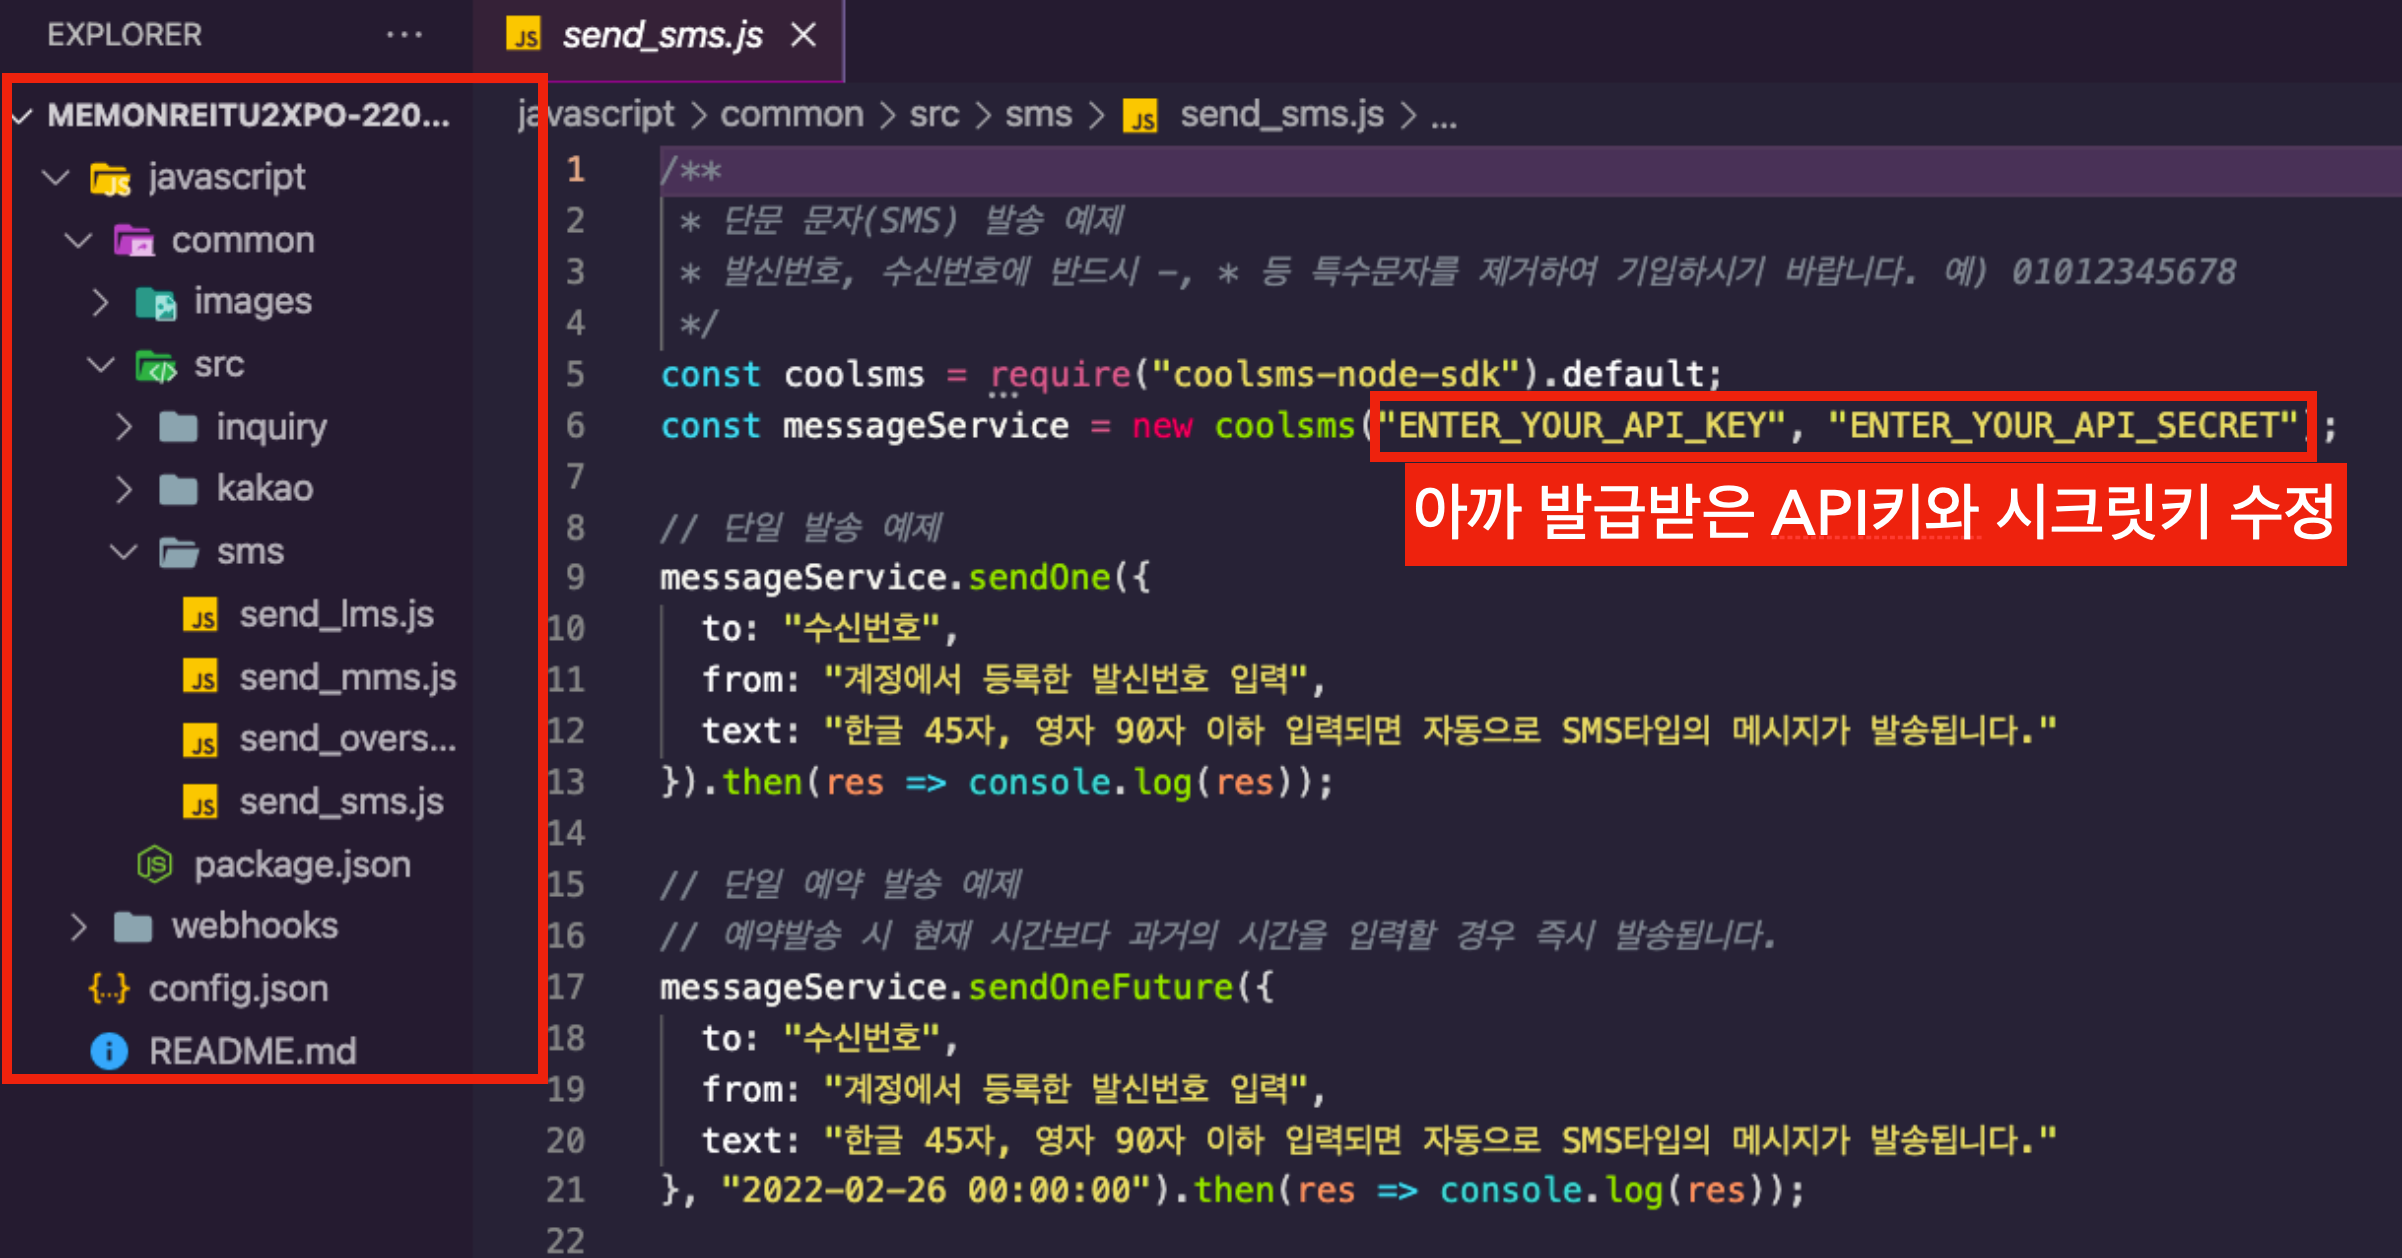
Task: Switch to the send_sms.js editor tab
Action: pyautogui.click(x=662, y=35)
